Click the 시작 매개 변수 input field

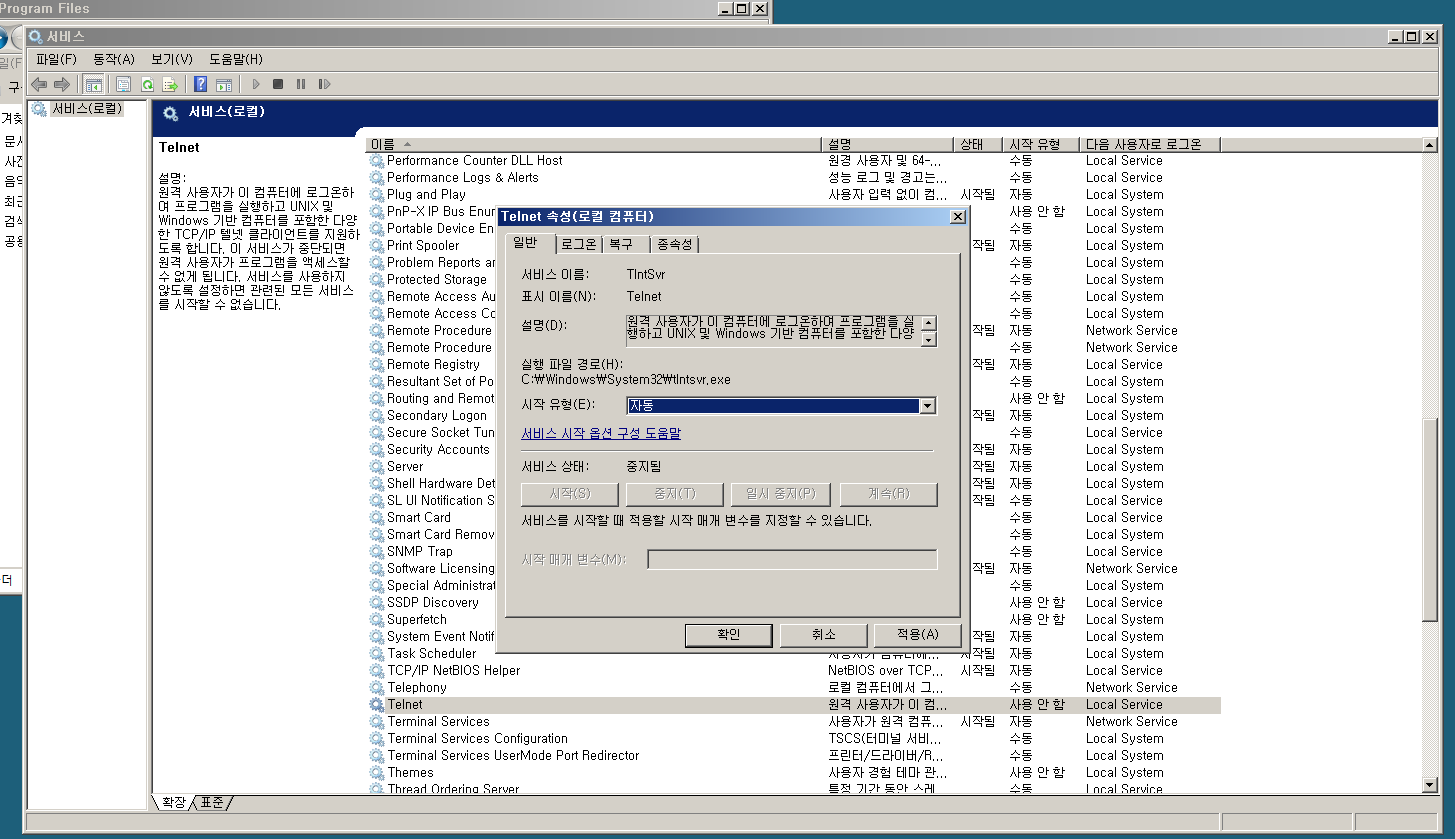792,559
